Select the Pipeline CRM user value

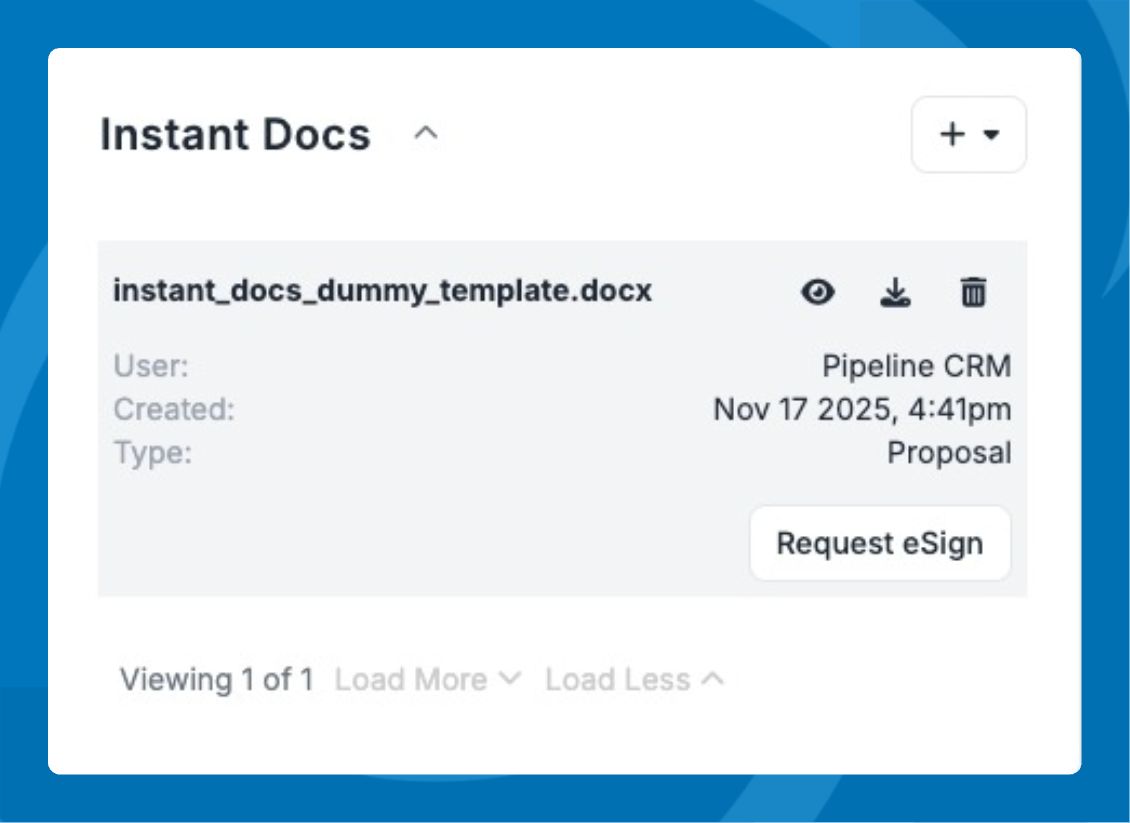pyautogui.click(x=916, y=366)
